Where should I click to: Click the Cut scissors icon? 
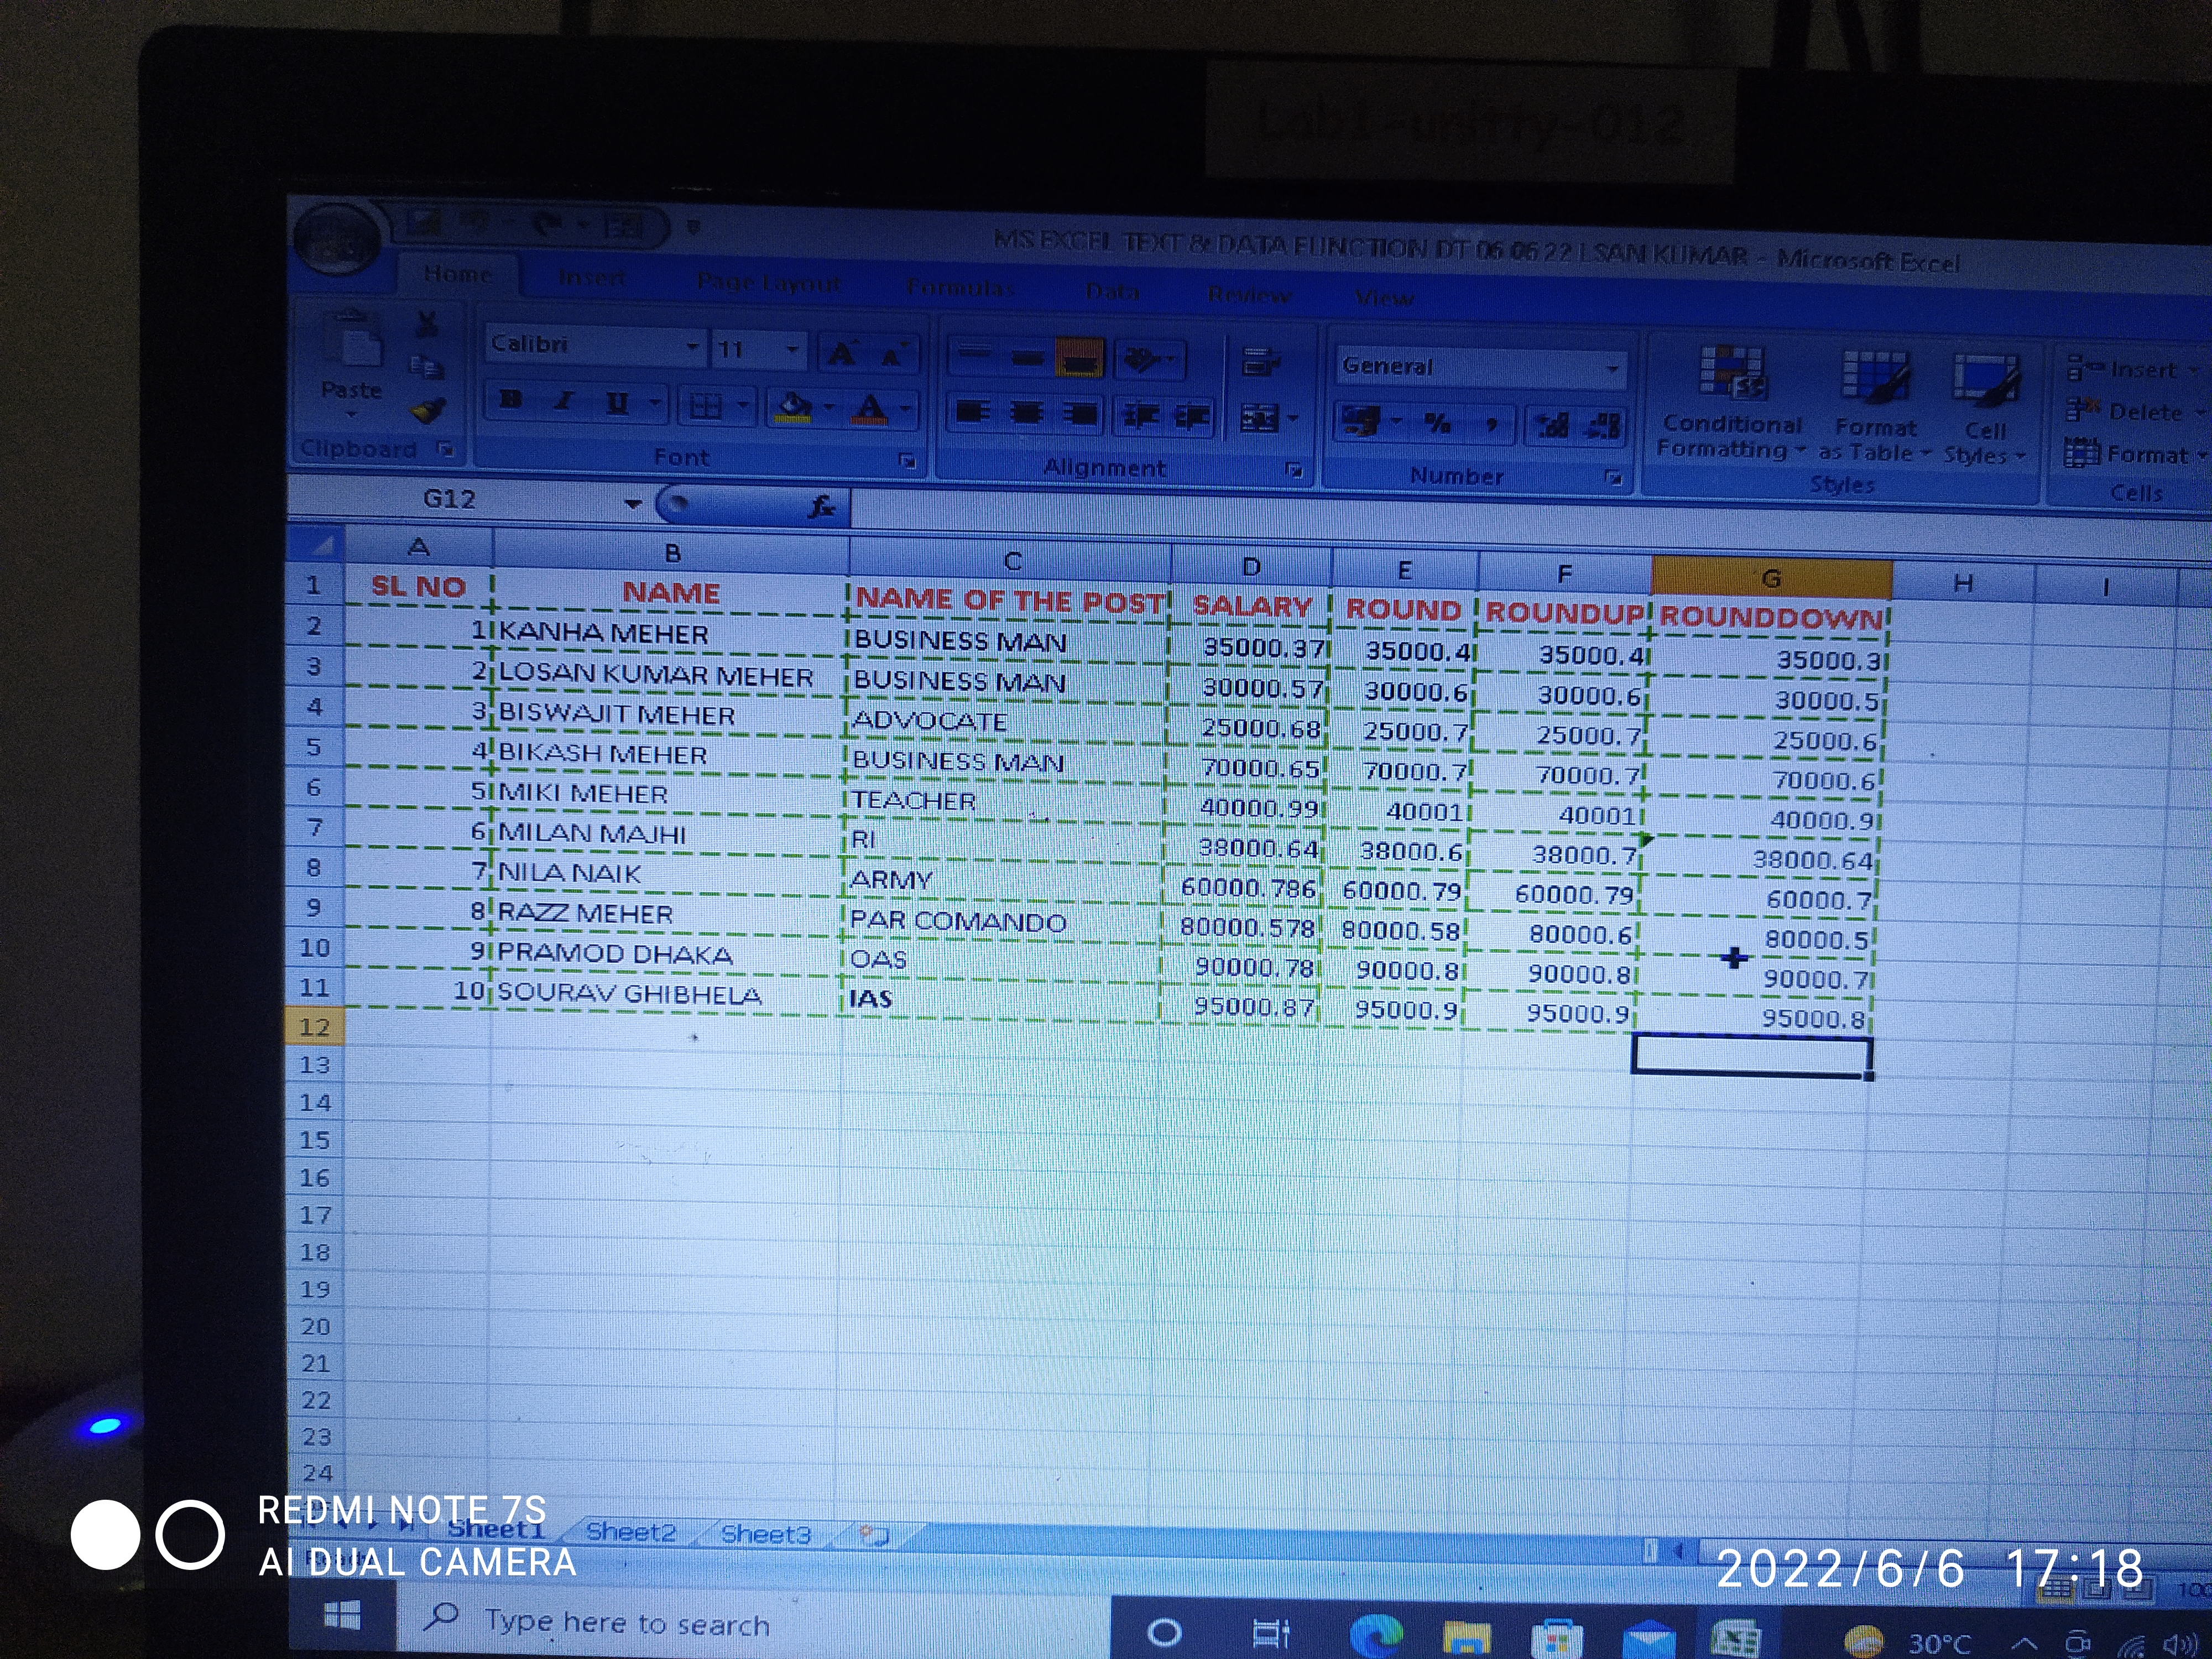[427, 324]
